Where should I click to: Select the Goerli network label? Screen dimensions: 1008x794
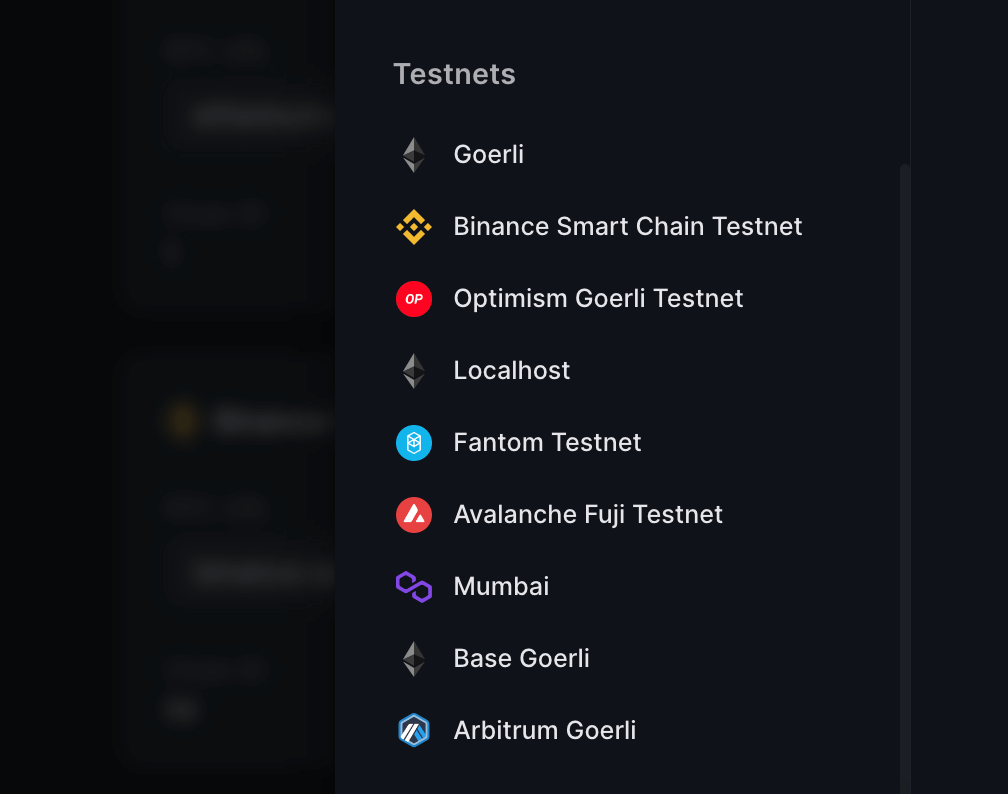(488, 155)
